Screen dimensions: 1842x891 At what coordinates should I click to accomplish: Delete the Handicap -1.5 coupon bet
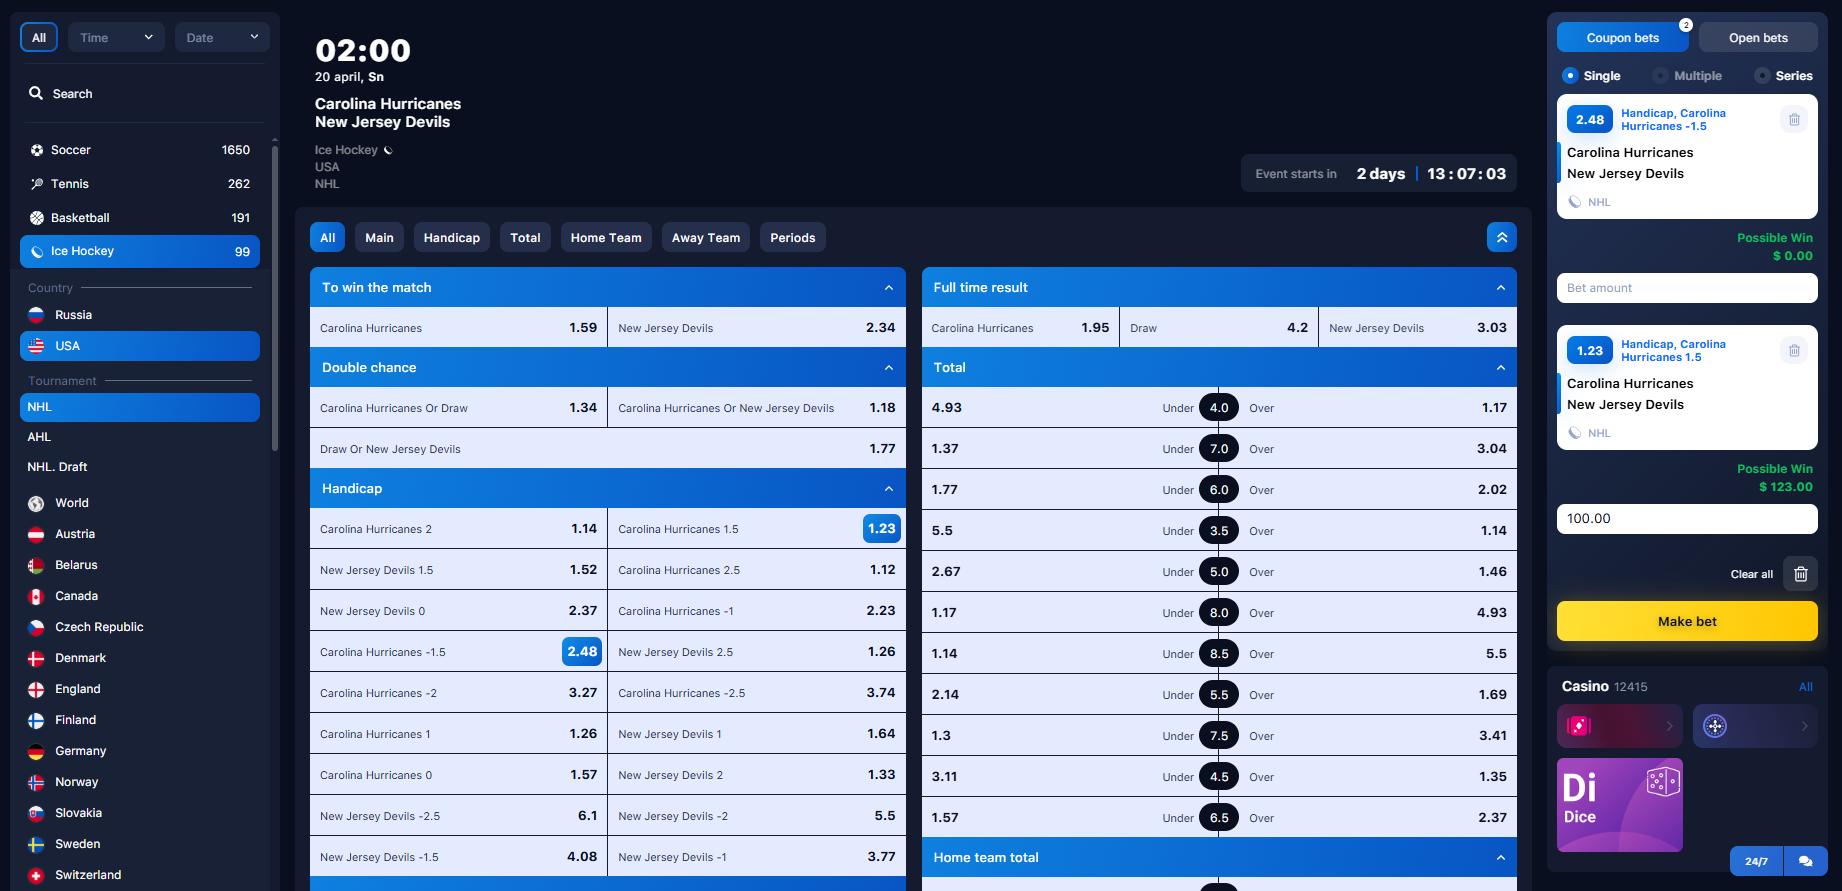[1794, 120]
